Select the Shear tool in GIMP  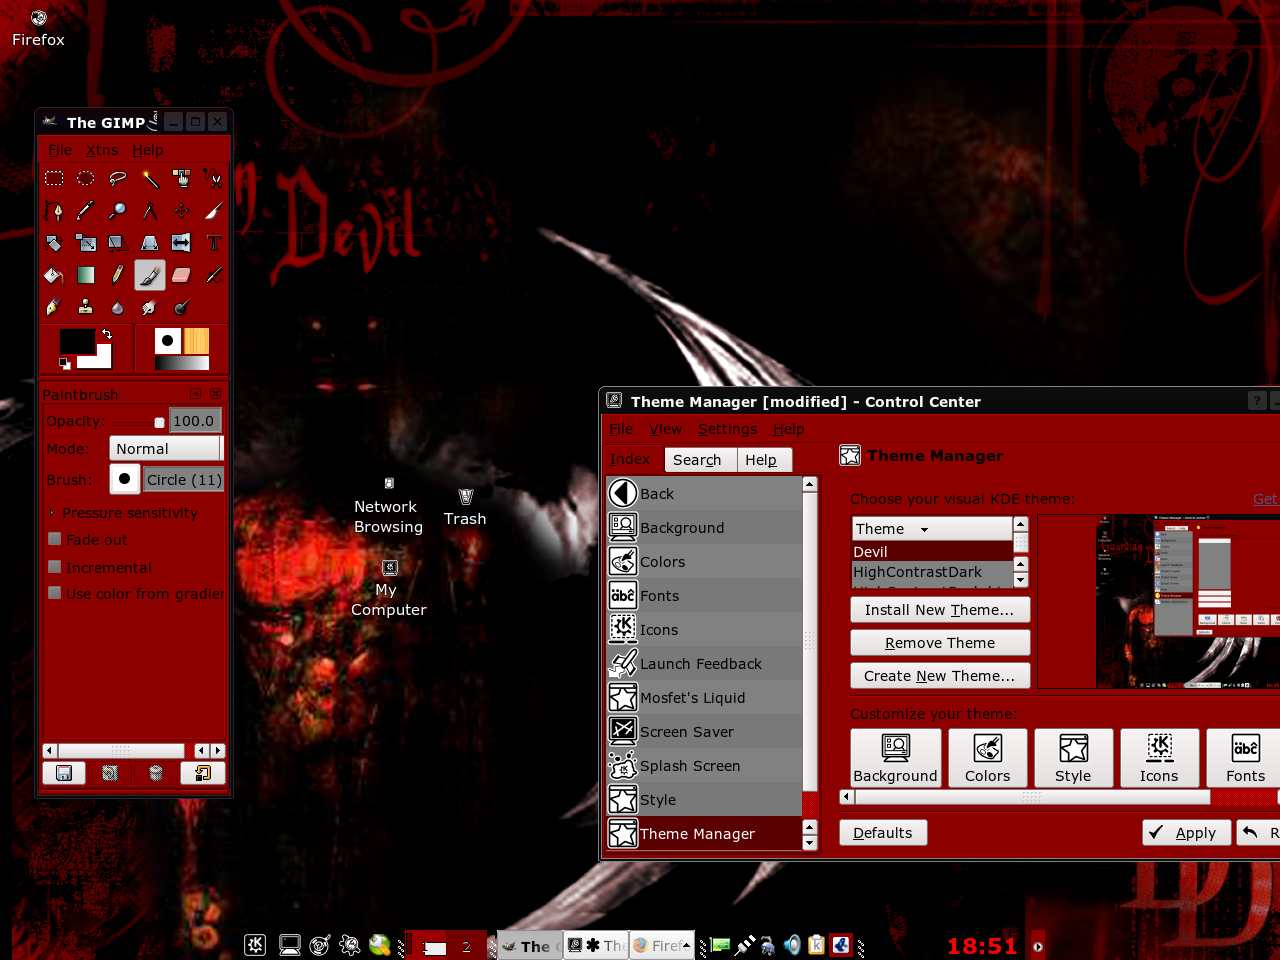click(x=118, y=243)
